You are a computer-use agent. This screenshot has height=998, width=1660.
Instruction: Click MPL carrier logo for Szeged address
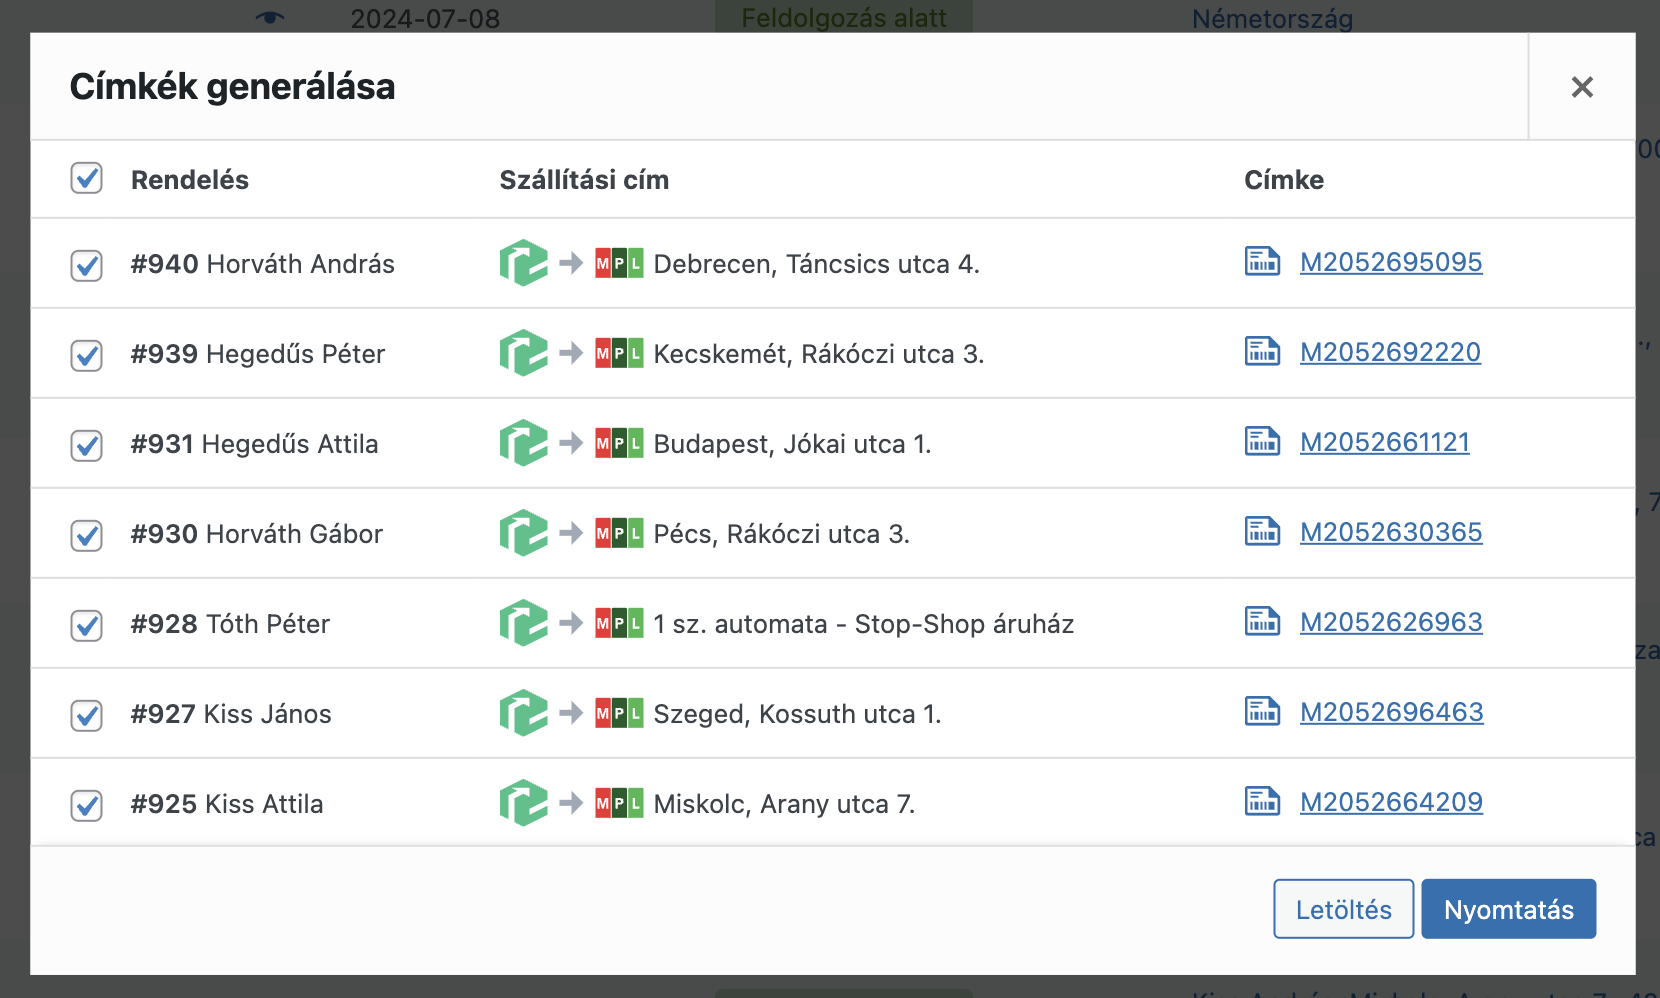(x=619, y=714)
